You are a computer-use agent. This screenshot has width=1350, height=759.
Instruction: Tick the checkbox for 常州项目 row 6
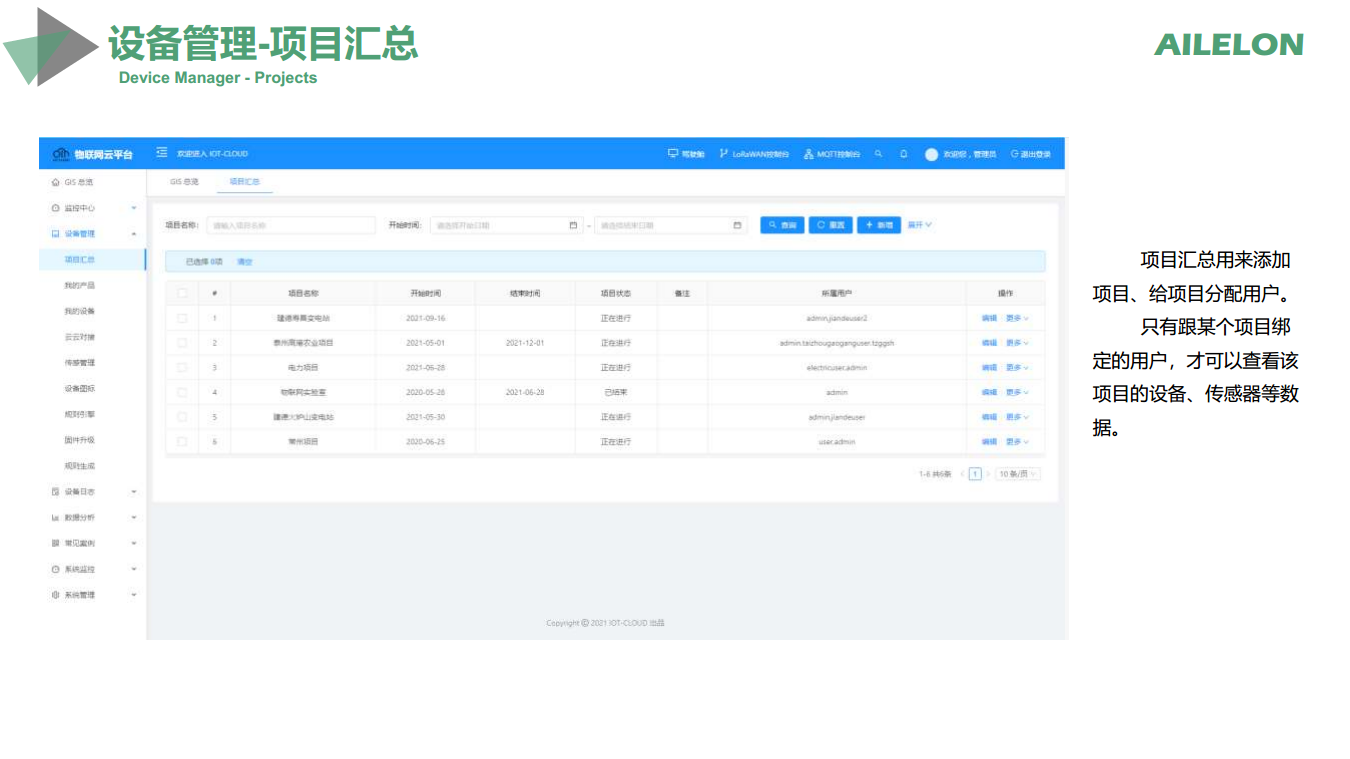coord(182,441)
